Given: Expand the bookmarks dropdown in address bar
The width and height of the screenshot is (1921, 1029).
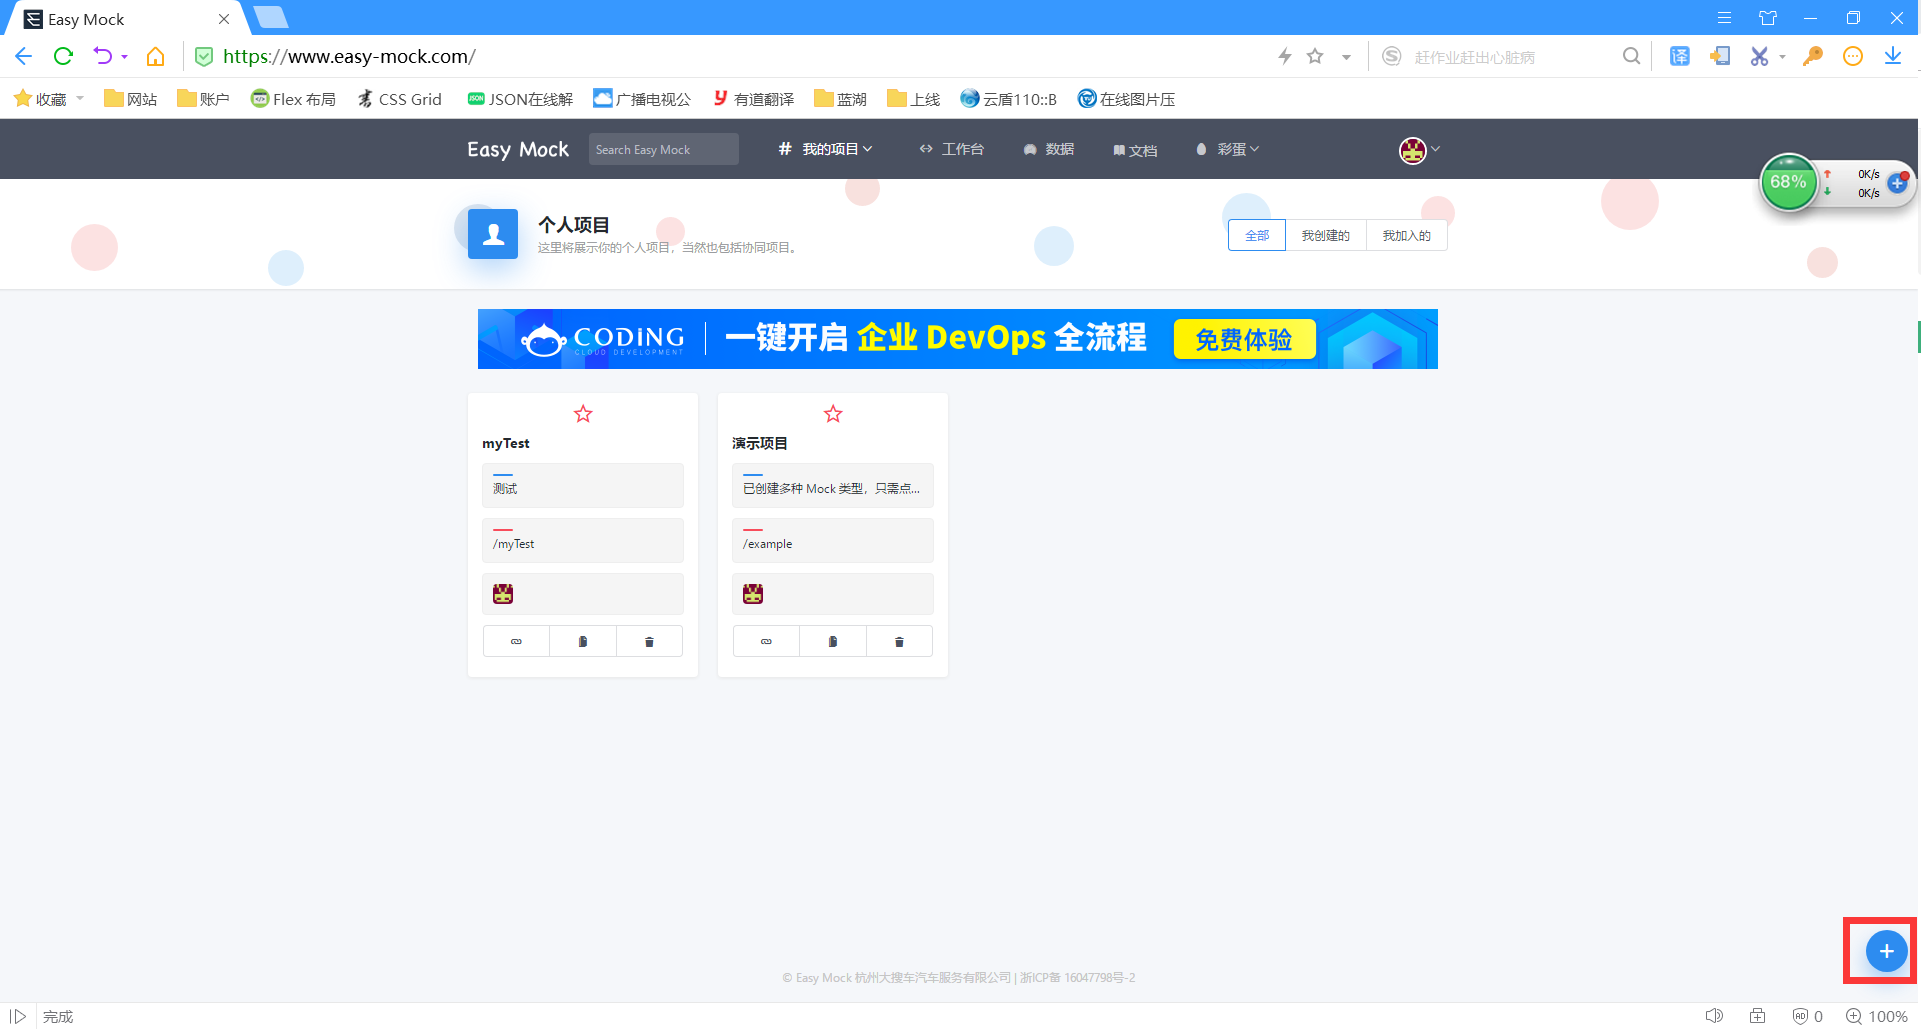Looking at the screenshot, I should tap(1346, 56).
